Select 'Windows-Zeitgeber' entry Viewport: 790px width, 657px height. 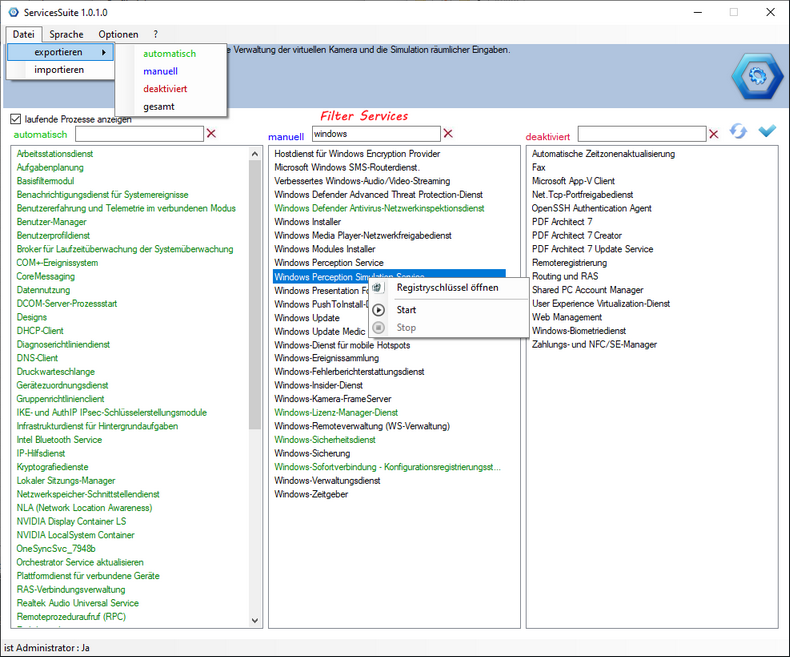pos(311,494)
